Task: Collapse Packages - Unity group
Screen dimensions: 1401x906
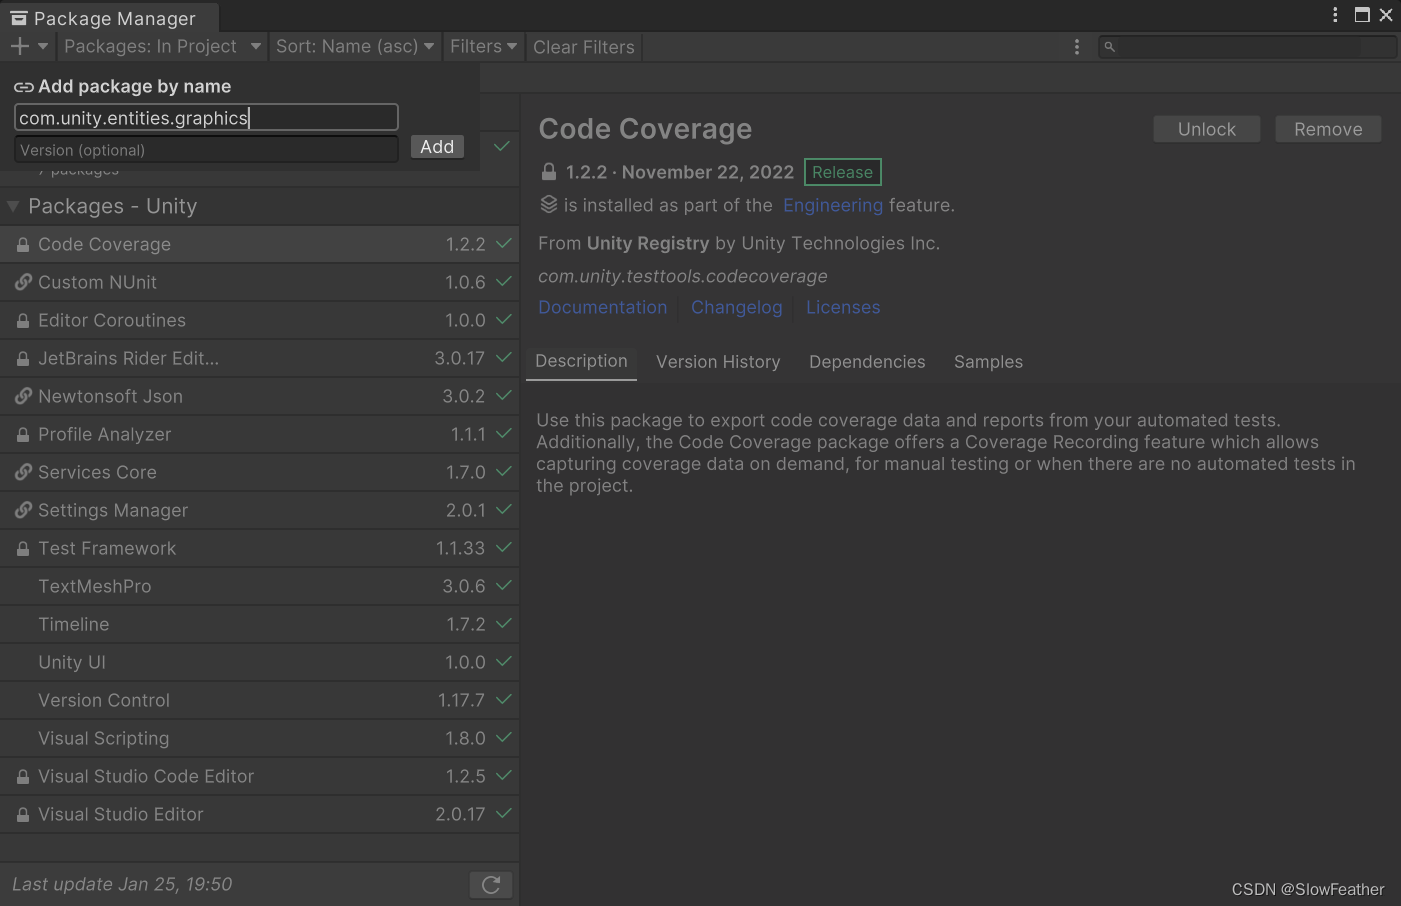Action: pos(13,206)
